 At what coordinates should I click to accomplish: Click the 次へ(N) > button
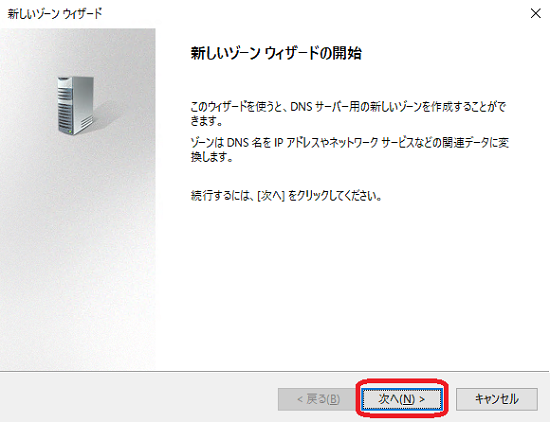point(402,399)
